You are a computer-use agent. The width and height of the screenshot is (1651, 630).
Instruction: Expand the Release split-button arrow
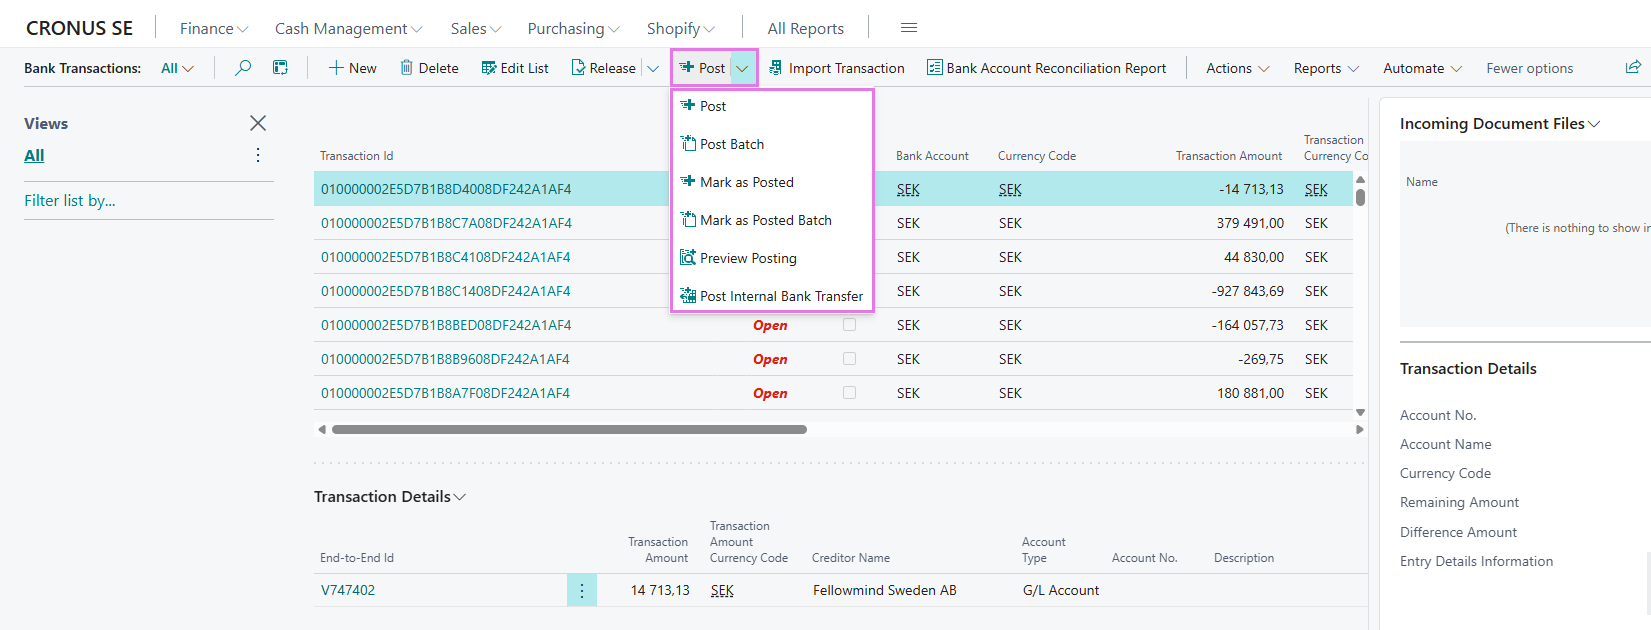(653, 68)
